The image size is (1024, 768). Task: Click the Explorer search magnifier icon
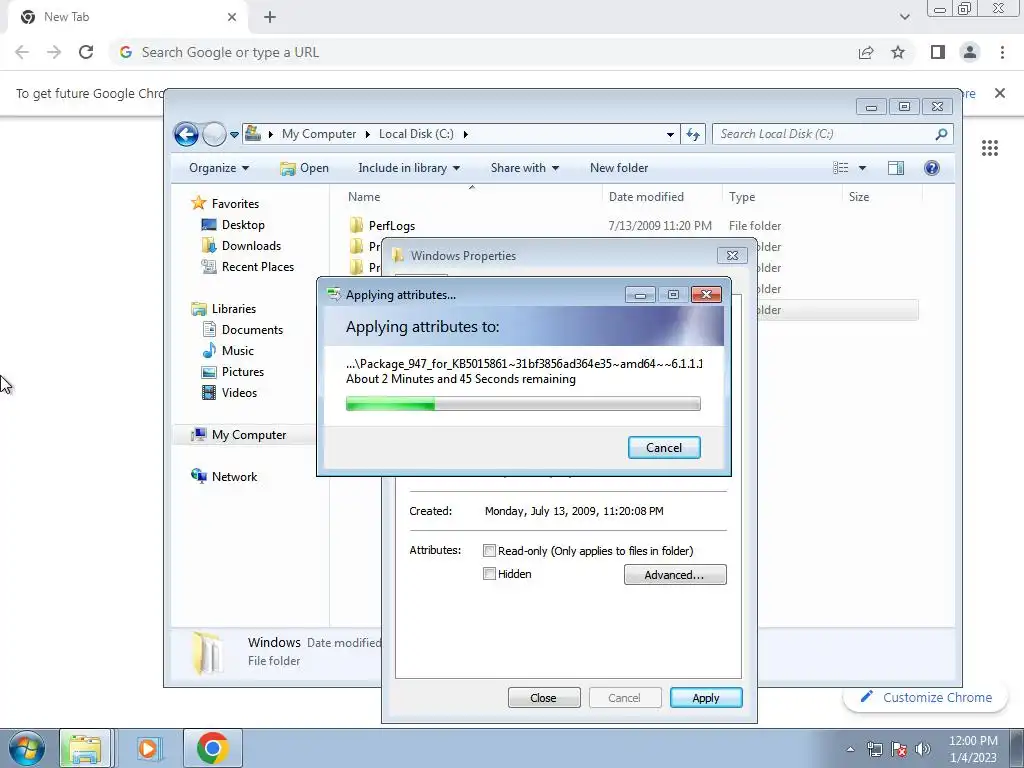(x=941, y=134)
